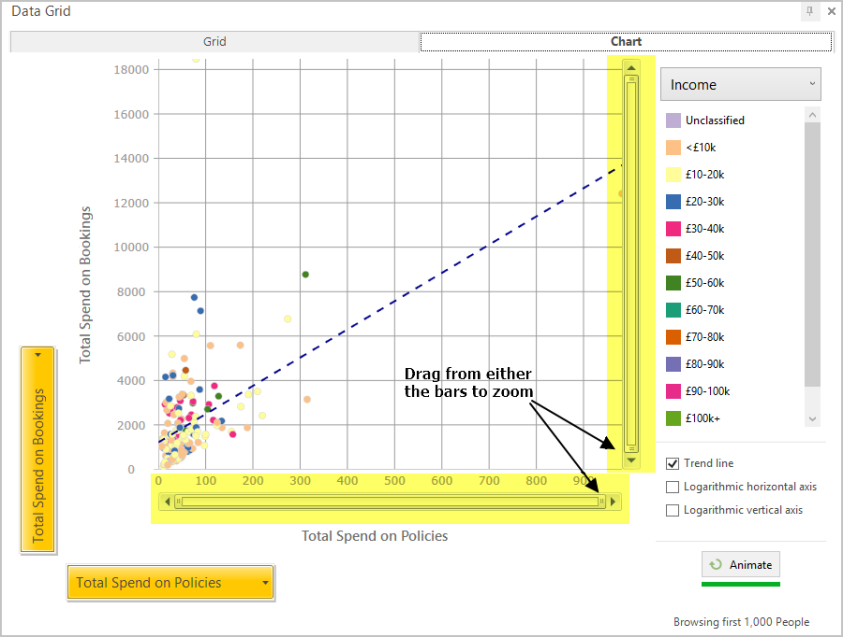Enable Logarithmic horizontal axis
This screenshot has width=843, height=637.
pyautogui.click(x=672, y=486)
